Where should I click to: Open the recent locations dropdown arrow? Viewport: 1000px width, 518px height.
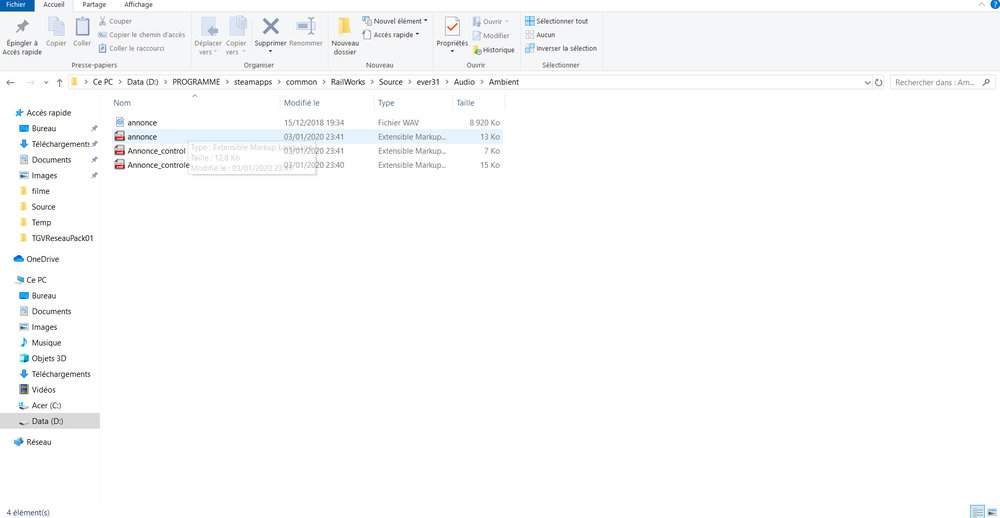46,83
